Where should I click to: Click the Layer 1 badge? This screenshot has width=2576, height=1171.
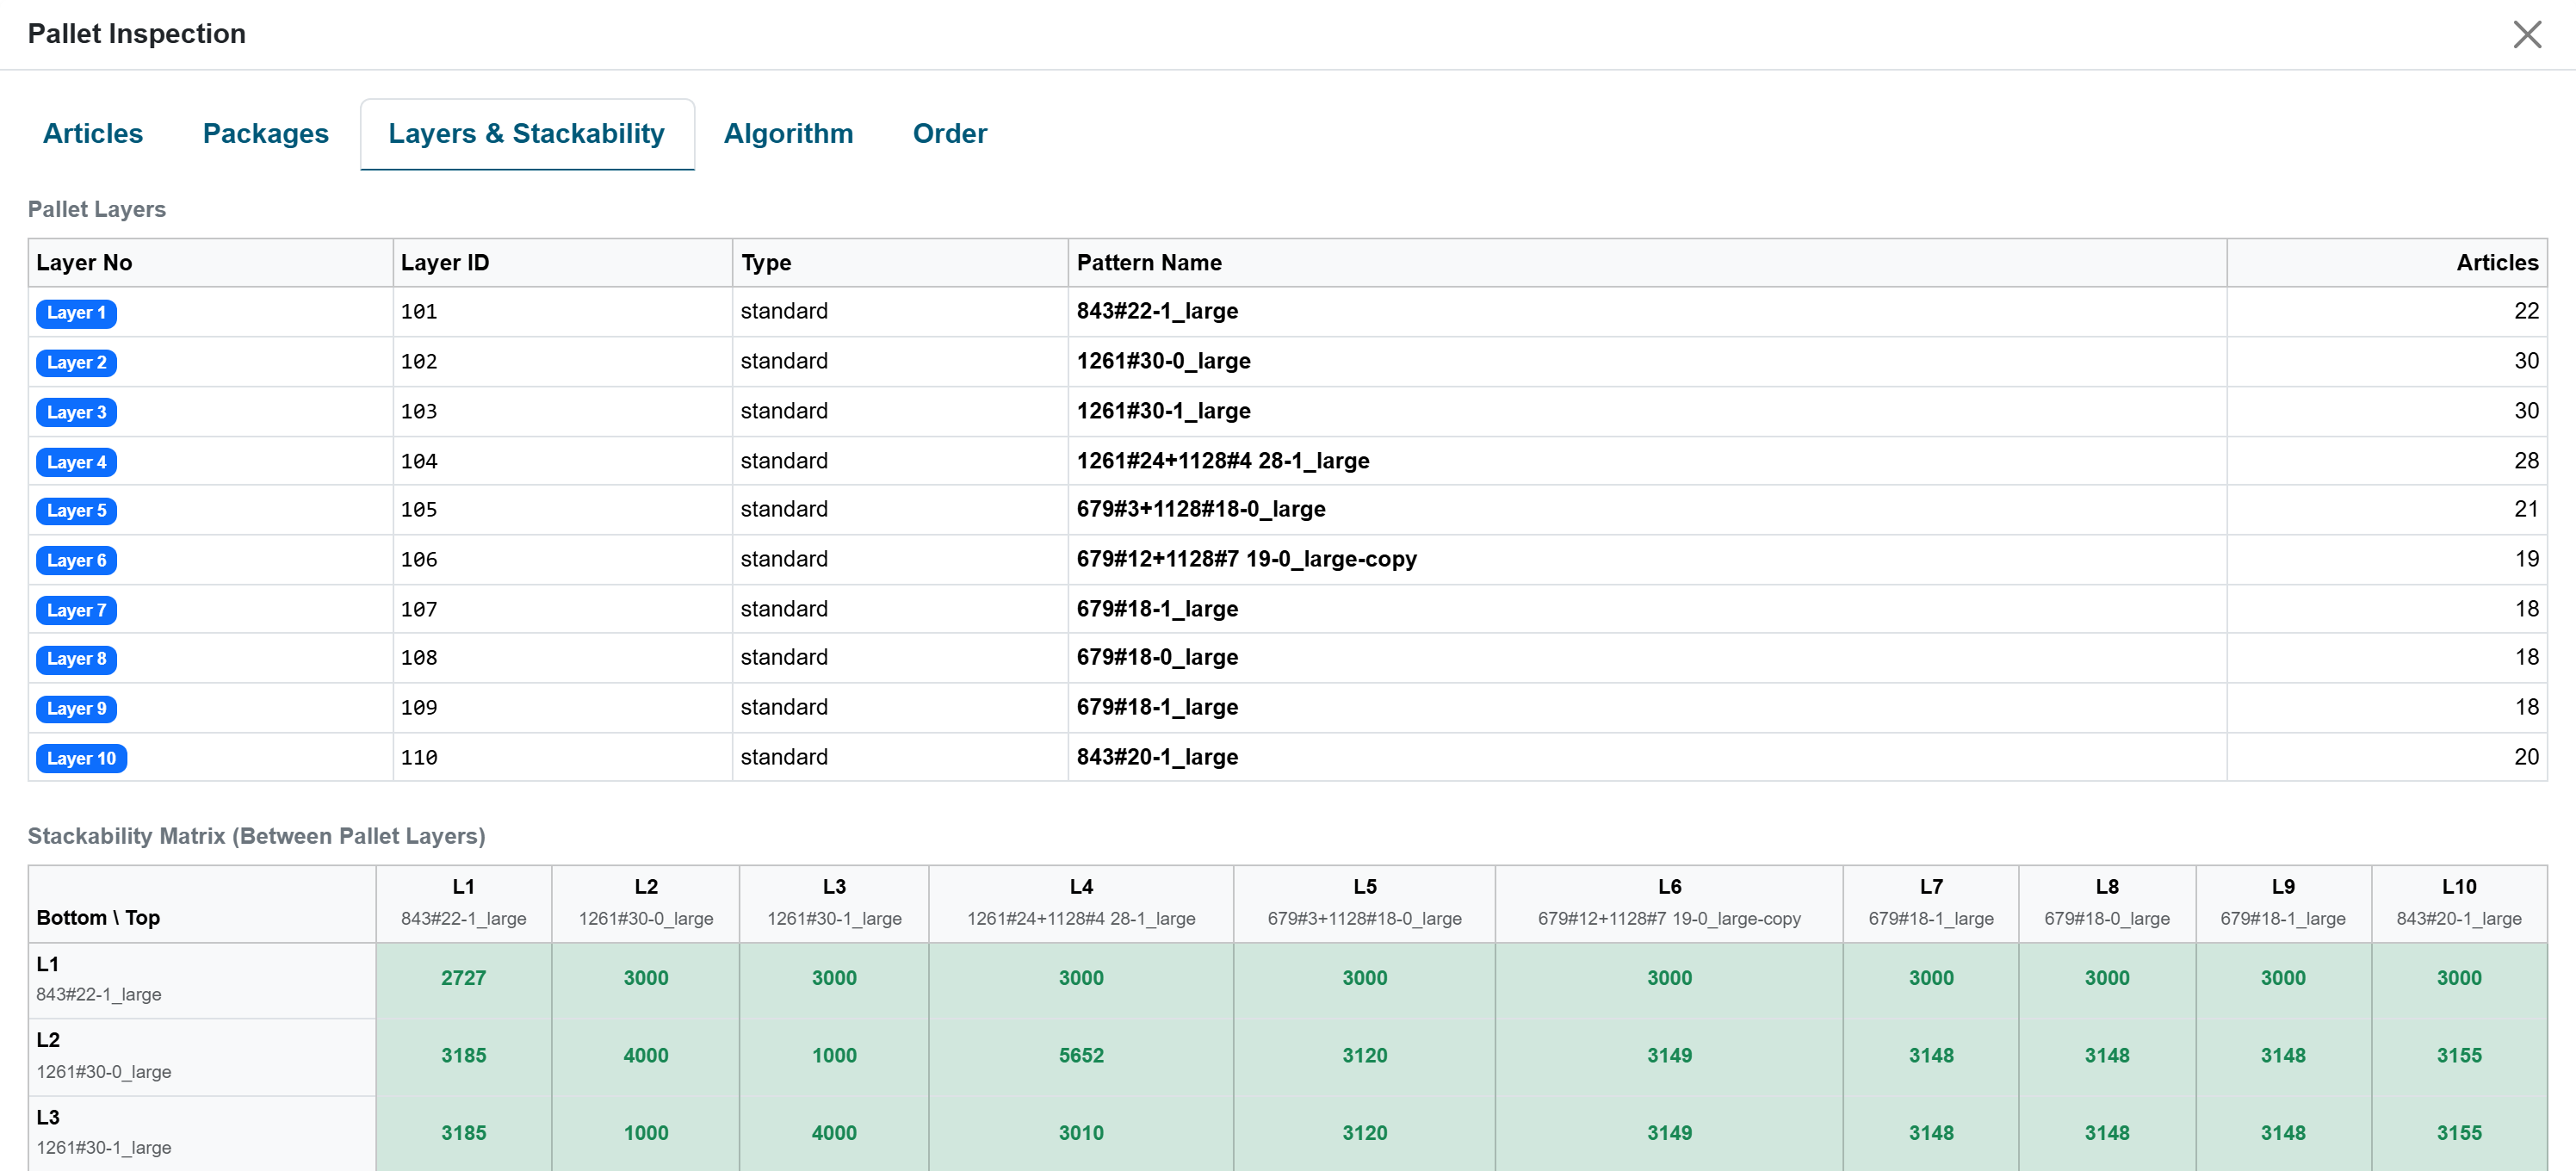76,313
